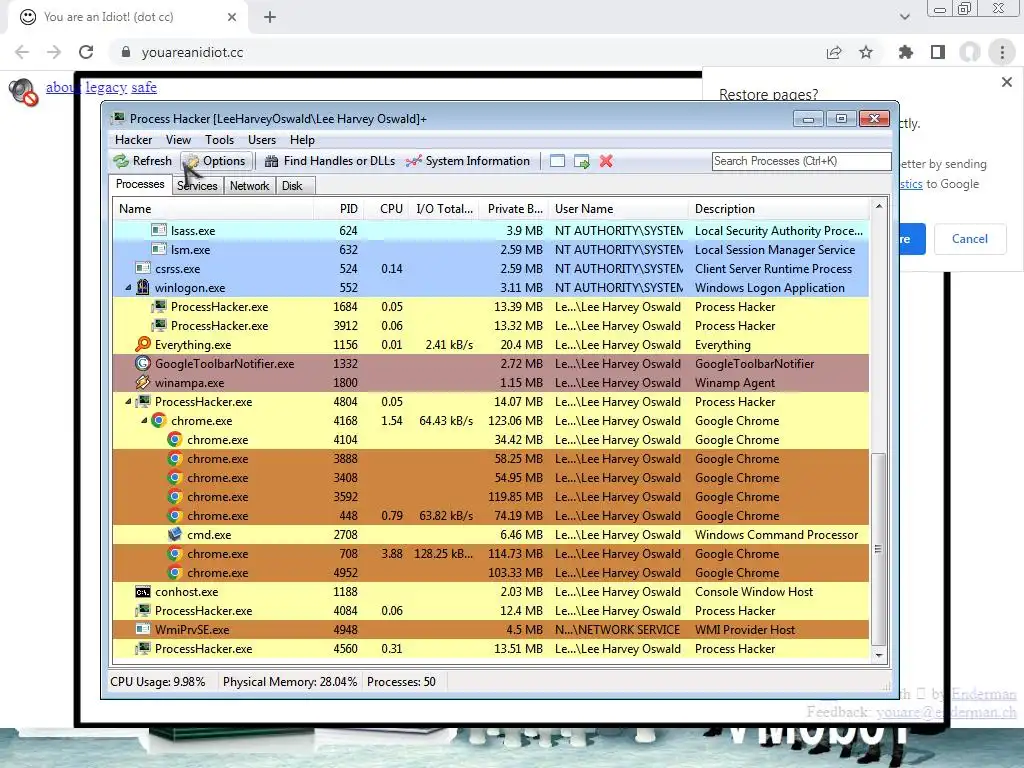Open the Chrome extensions puzzle icon
This screenshot has height=768, width=1024.
coord(906,52)
